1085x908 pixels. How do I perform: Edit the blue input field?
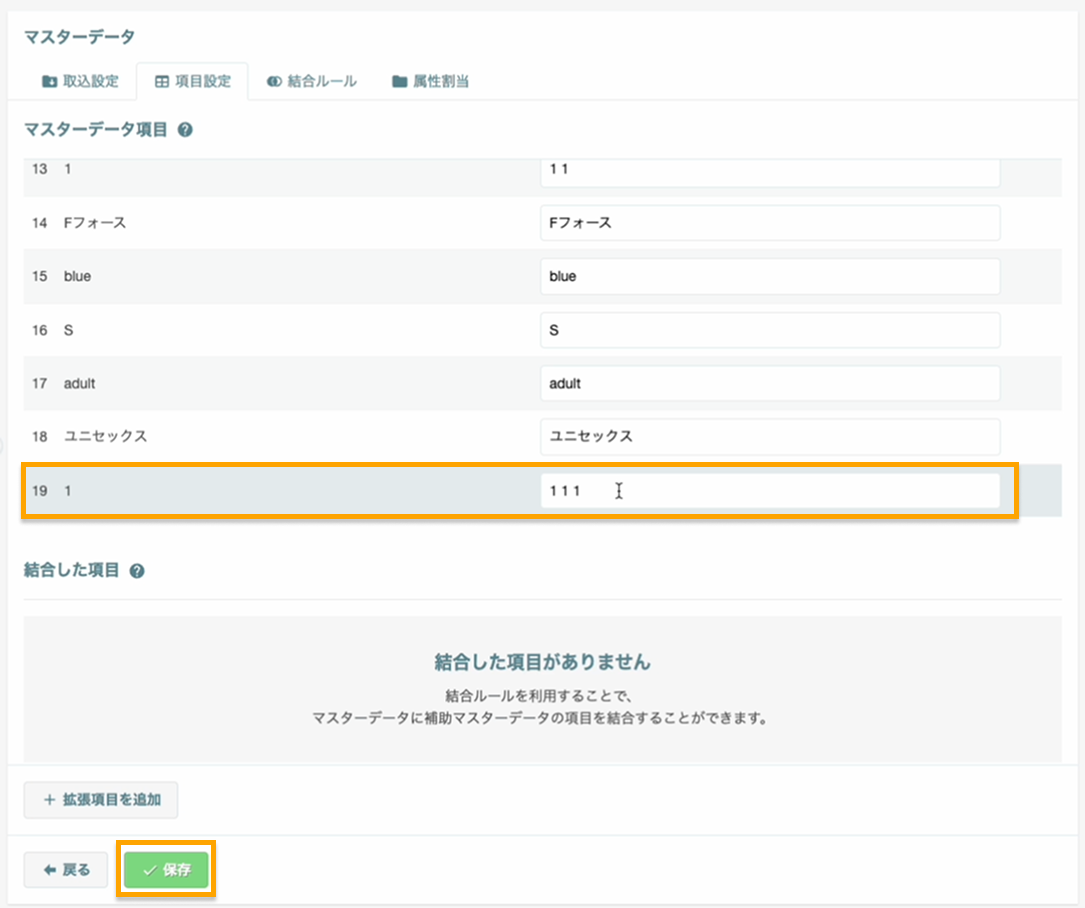[x=769, y=276]
